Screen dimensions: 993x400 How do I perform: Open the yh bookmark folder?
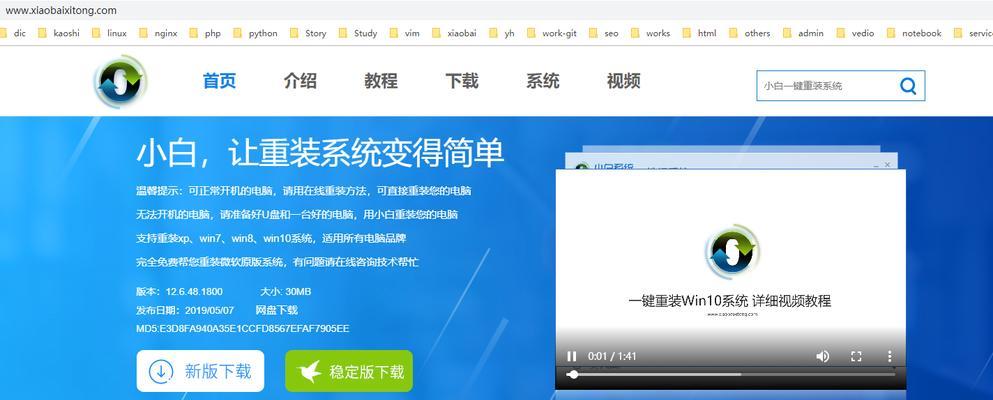tap(502, 33)
